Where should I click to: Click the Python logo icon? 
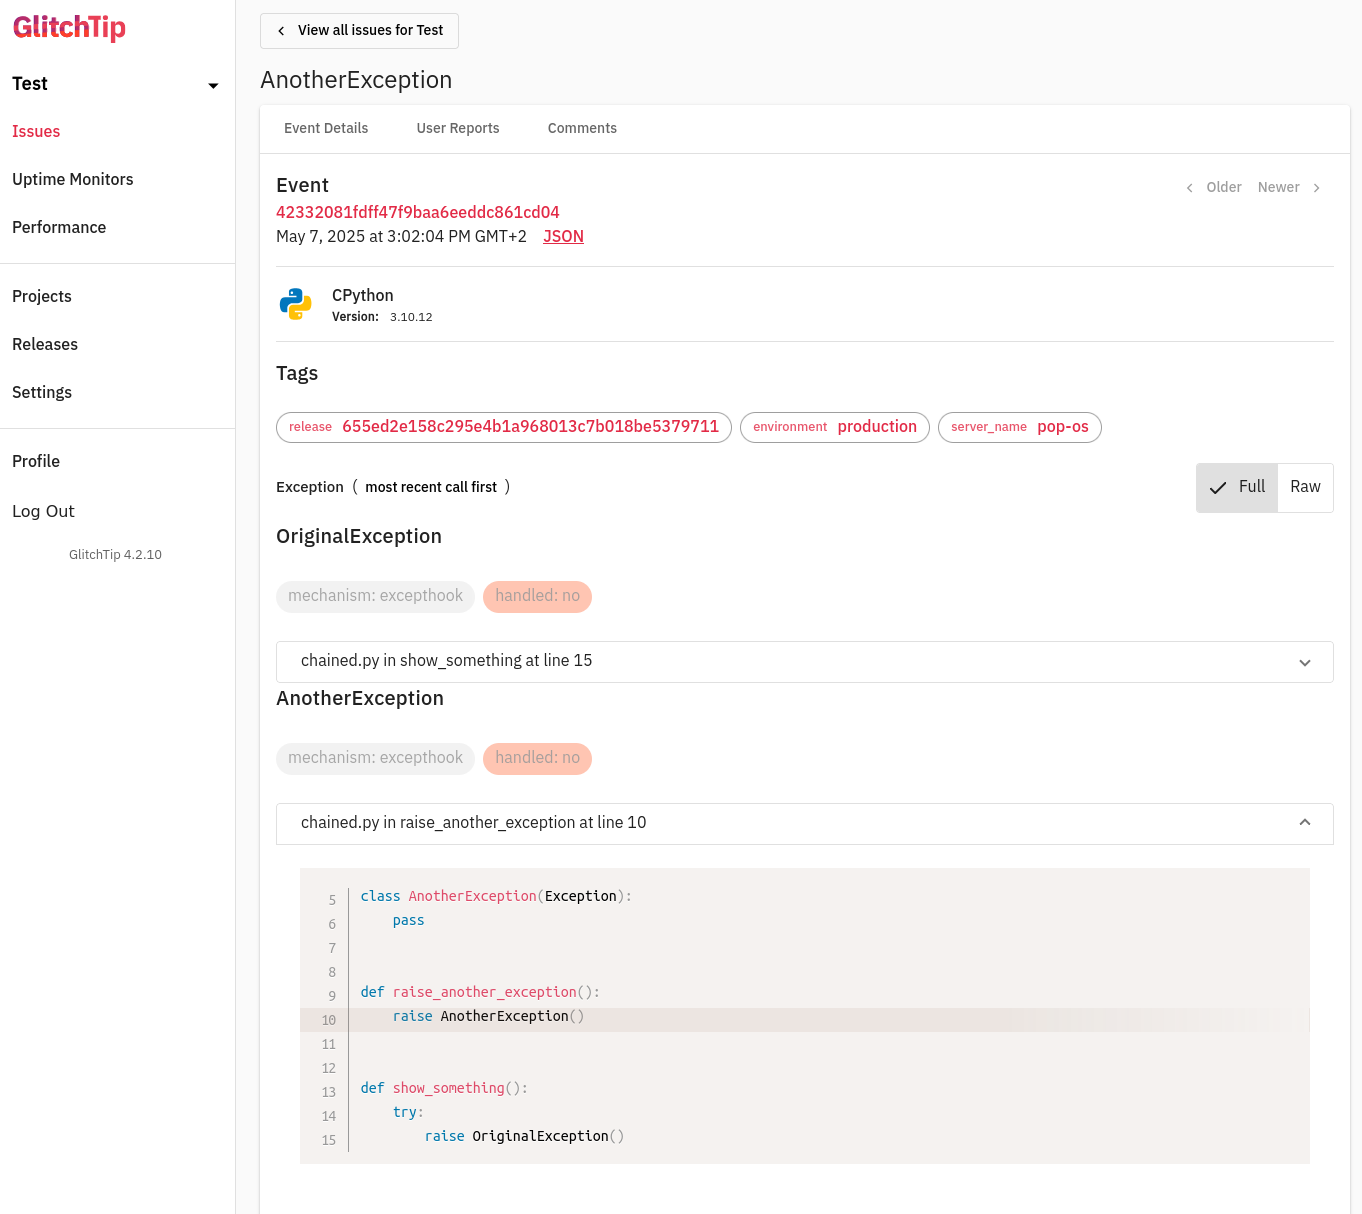click(x=296, y=304)
